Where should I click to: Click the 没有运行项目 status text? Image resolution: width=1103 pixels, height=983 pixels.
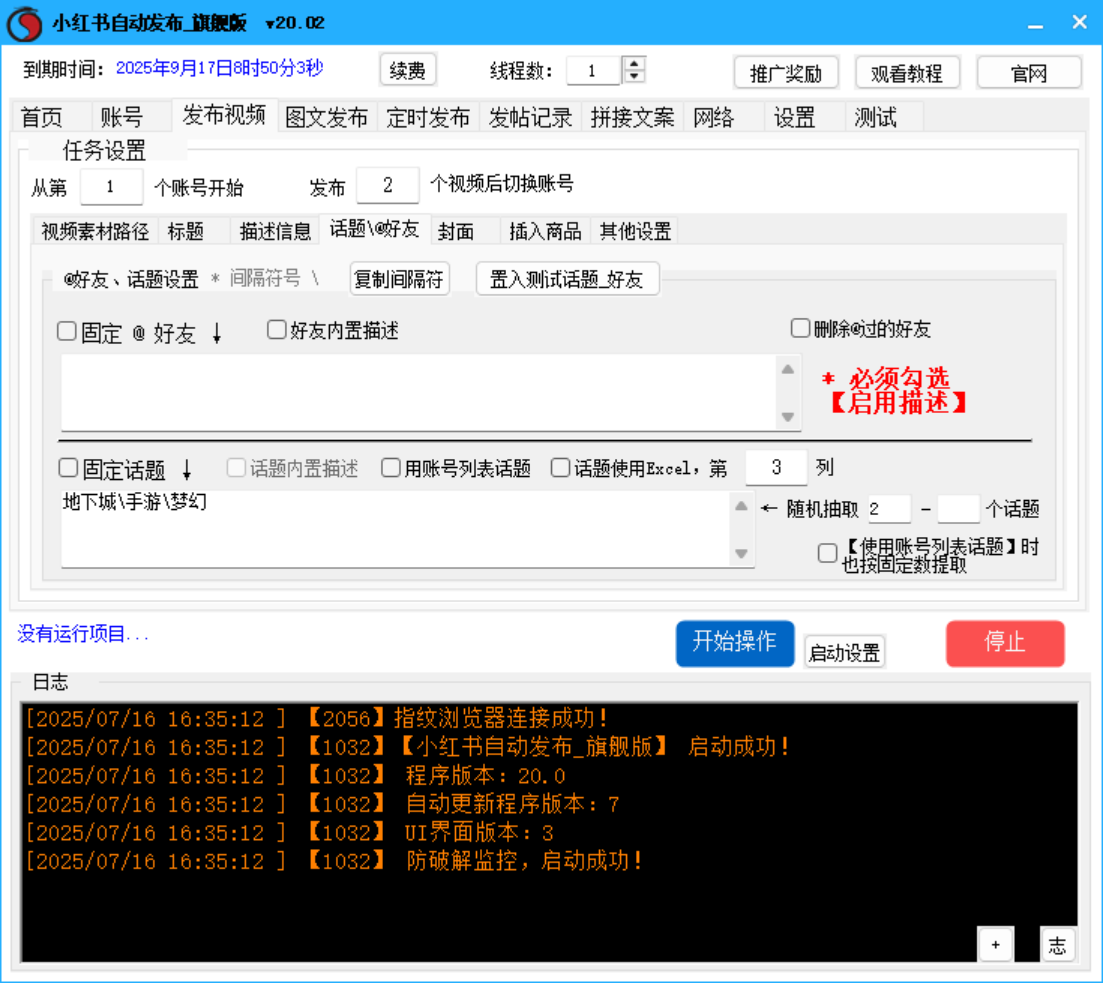pyautogui.click(x=83, y=634)
